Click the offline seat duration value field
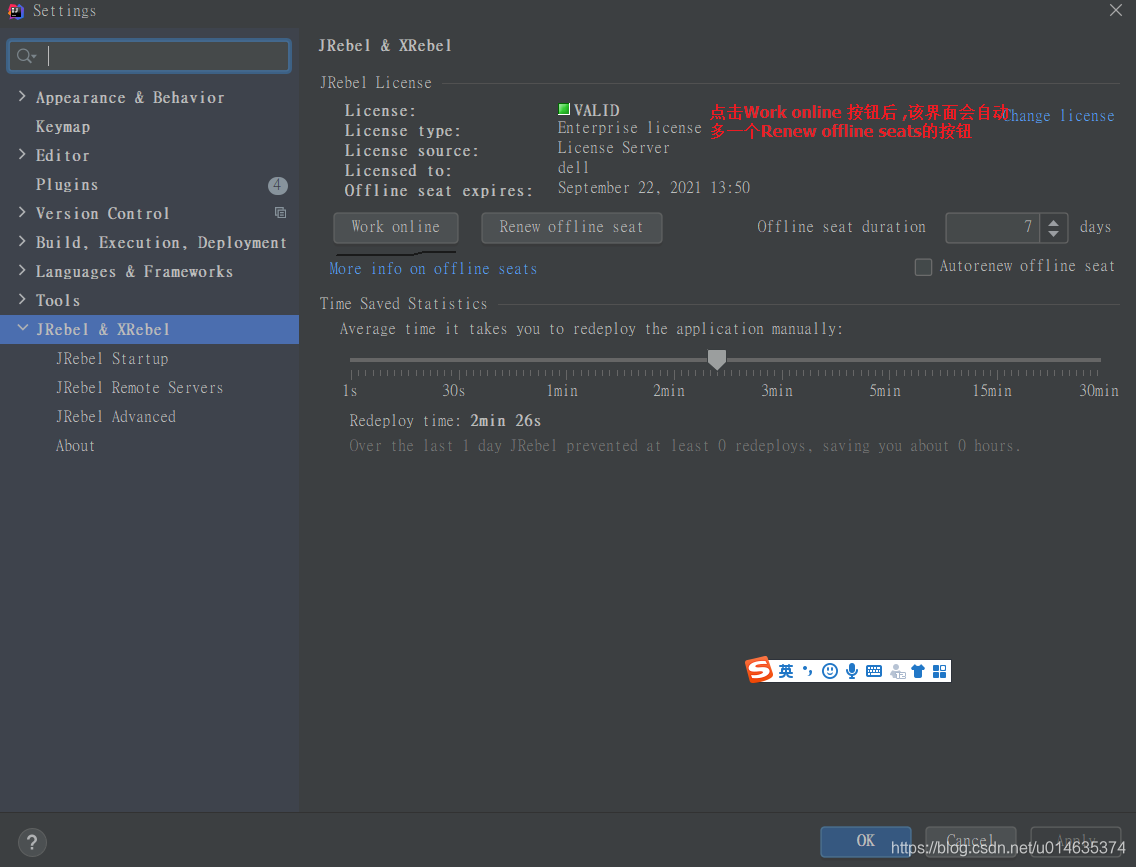Image resolution: width=1136 pixels, height=867 pixels. point(993,228)
